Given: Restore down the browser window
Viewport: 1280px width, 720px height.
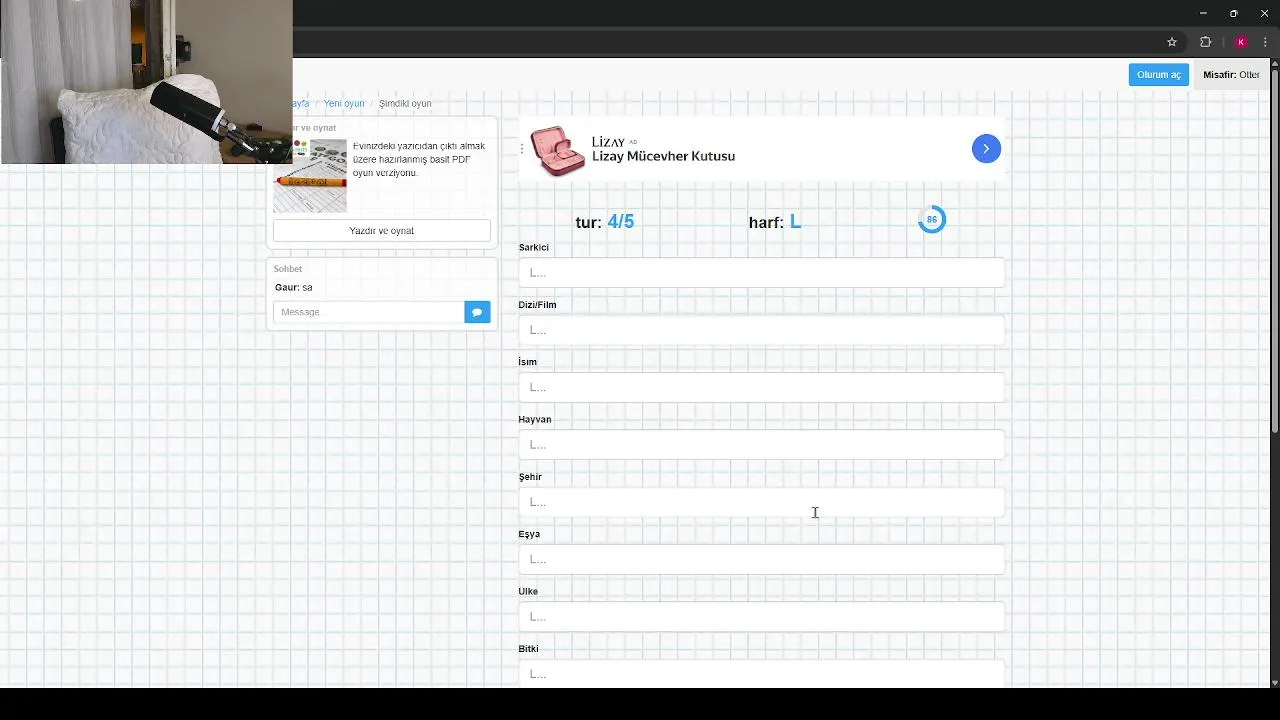Looking at the screenshot, I should (1233, 13).
